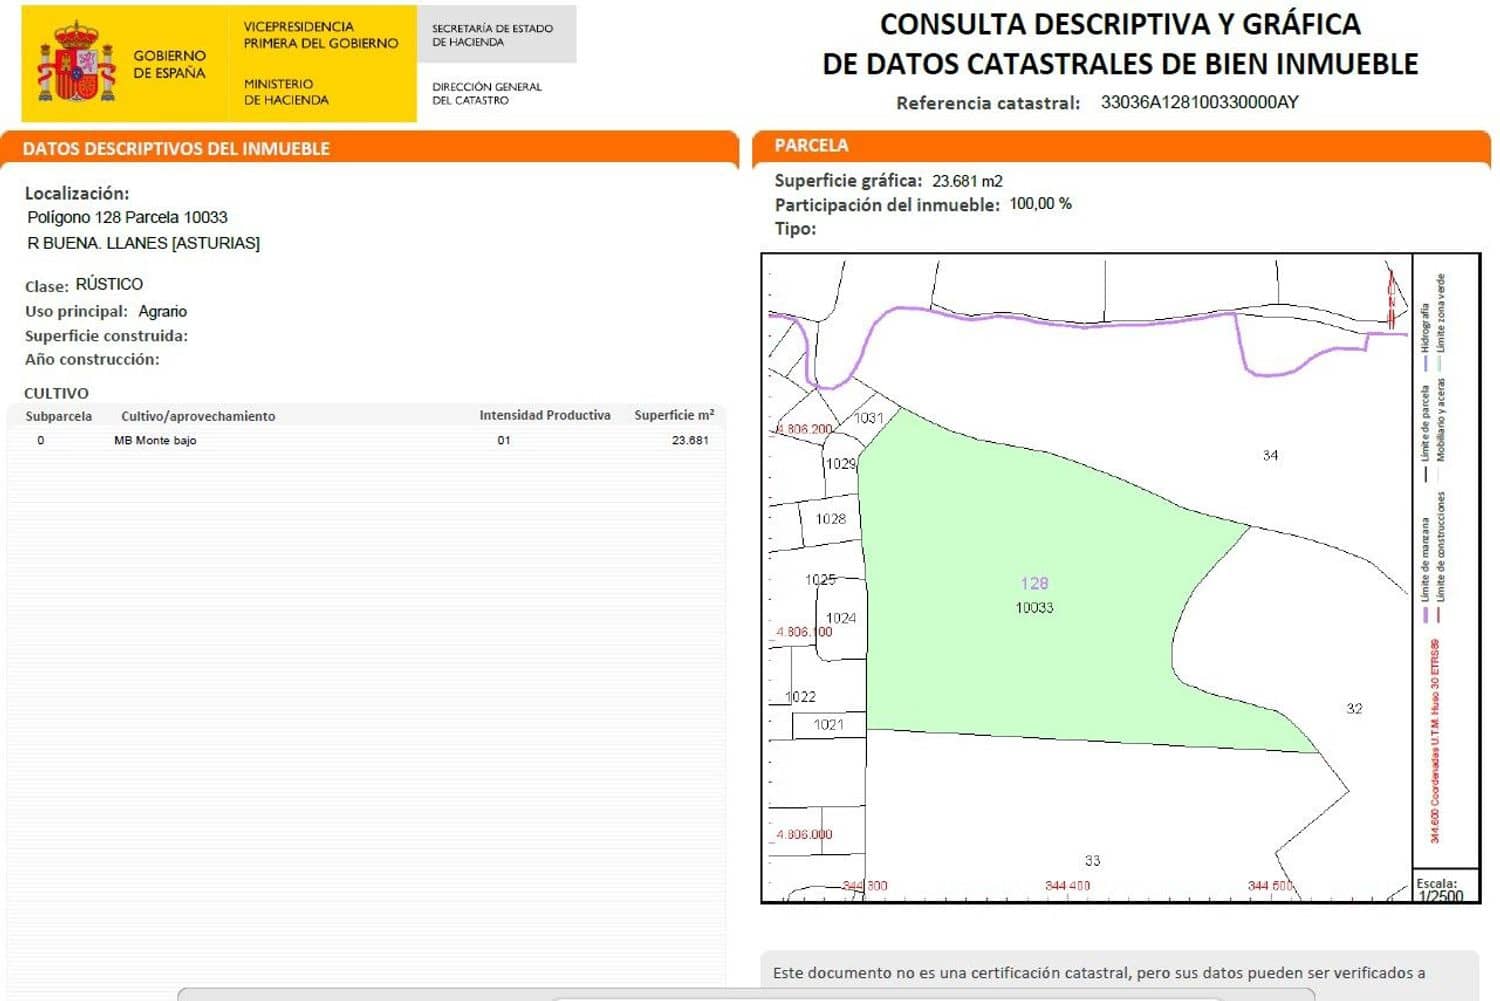This screenshot has height=1001, width=1500.
Task: Click the catastral reference 33036A128100330000AY
Action: click(1198, 102)
